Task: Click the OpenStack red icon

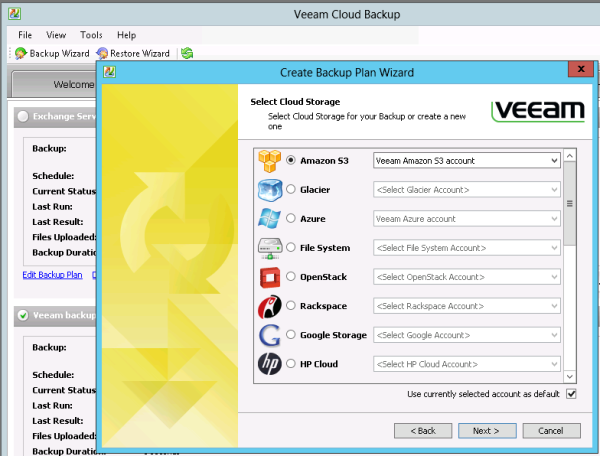Action: [x=271, y=277]
